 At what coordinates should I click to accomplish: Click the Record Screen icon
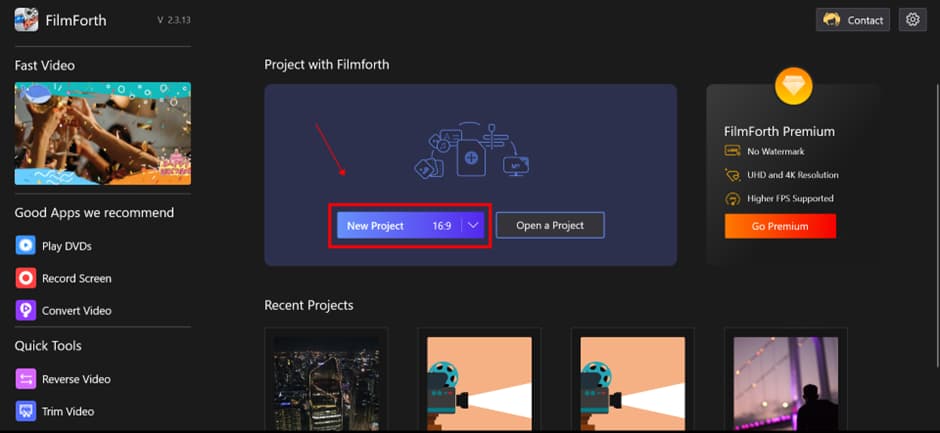pos(25,278)
